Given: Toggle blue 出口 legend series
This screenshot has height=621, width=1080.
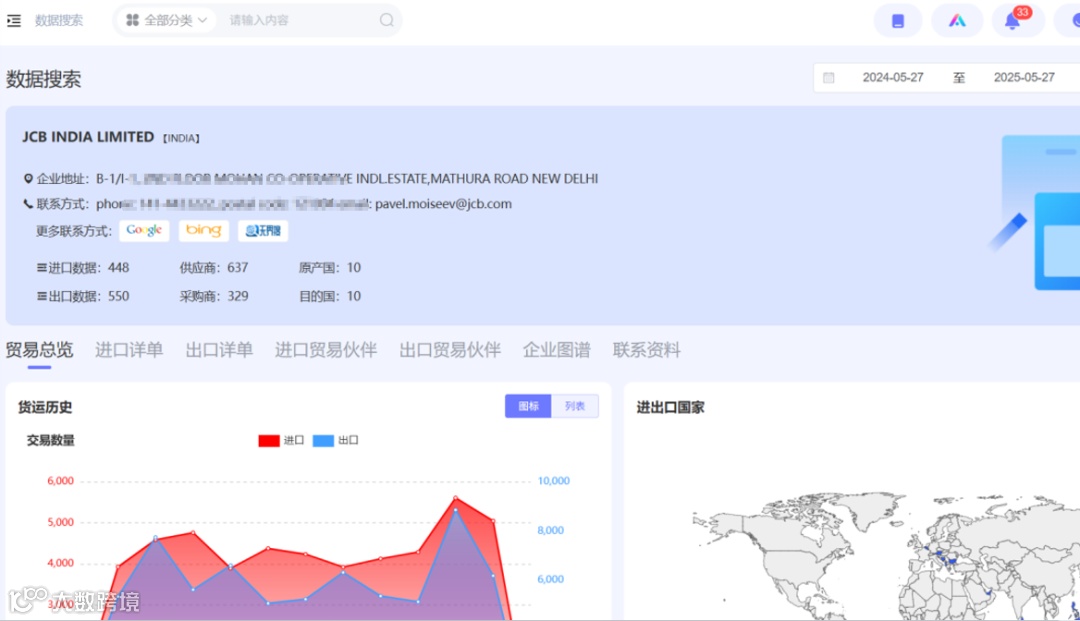Looking at the screenshot, I should (x=335, y=441).
